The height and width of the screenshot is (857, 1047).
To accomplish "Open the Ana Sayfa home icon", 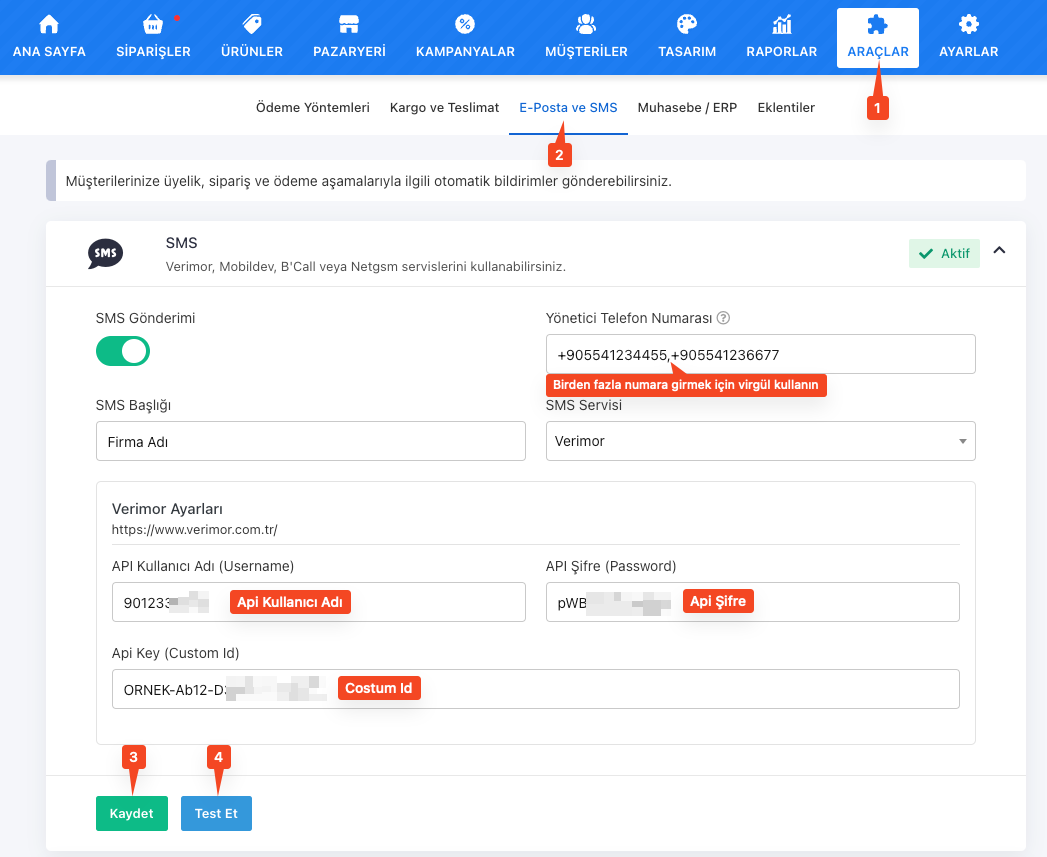I will click(48, 25).
